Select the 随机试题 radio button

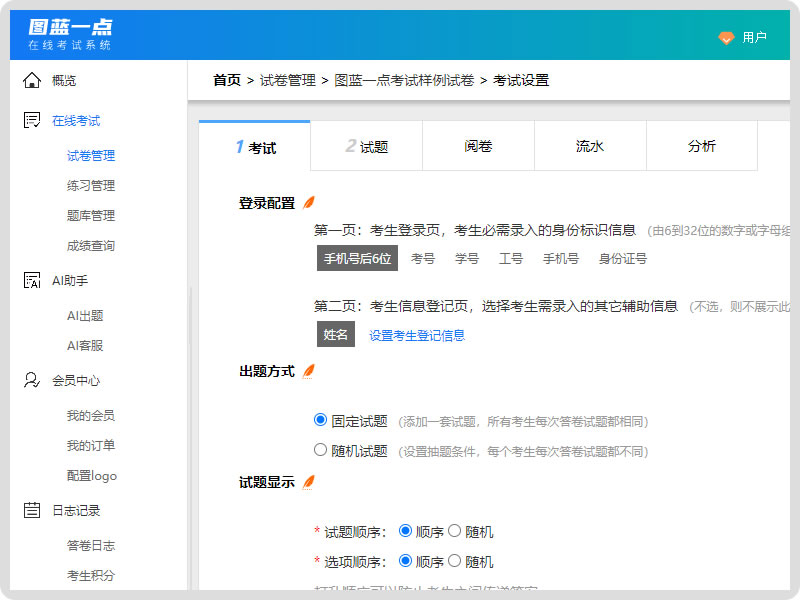pyautogui.click(x=320, y=450)
